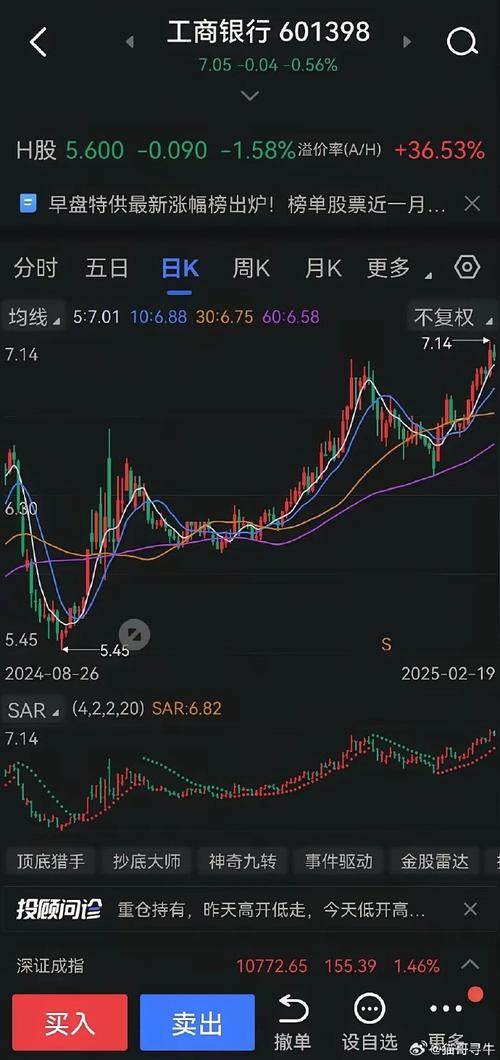Tap the 2024-08-26 start date label

(x=52, y=673)
